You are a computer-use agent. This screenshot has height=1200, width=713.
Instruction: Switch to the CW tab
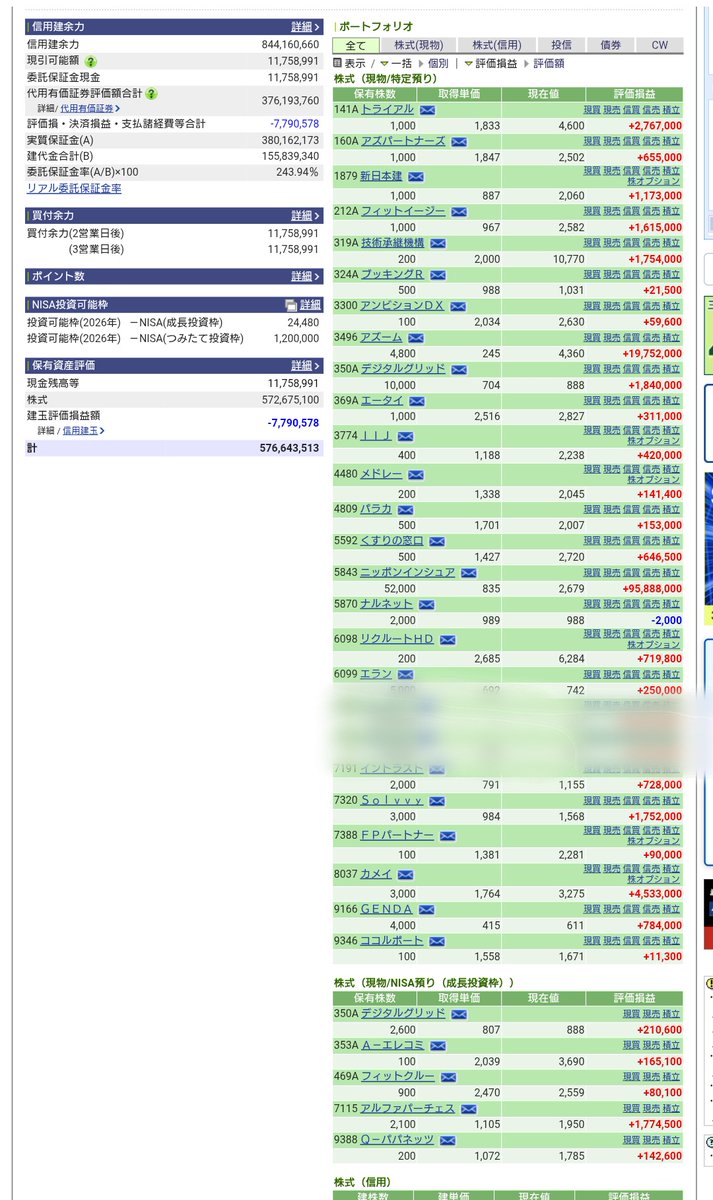659,45
